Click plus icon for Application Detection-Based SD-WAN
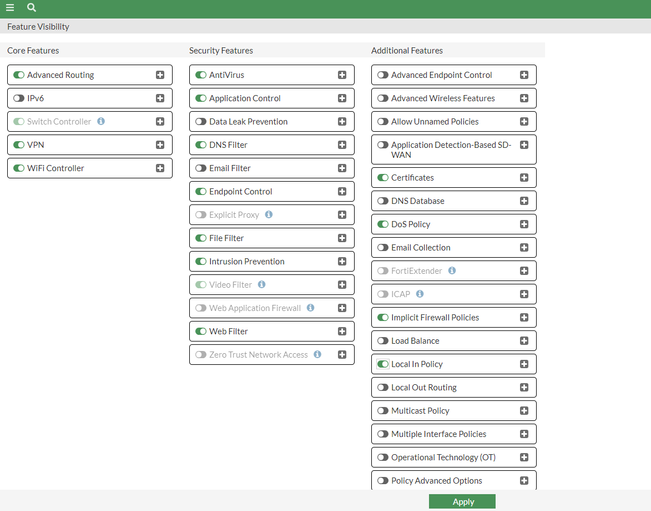The image size is (651, 511). pyautogui.click(x=524, y=144)
